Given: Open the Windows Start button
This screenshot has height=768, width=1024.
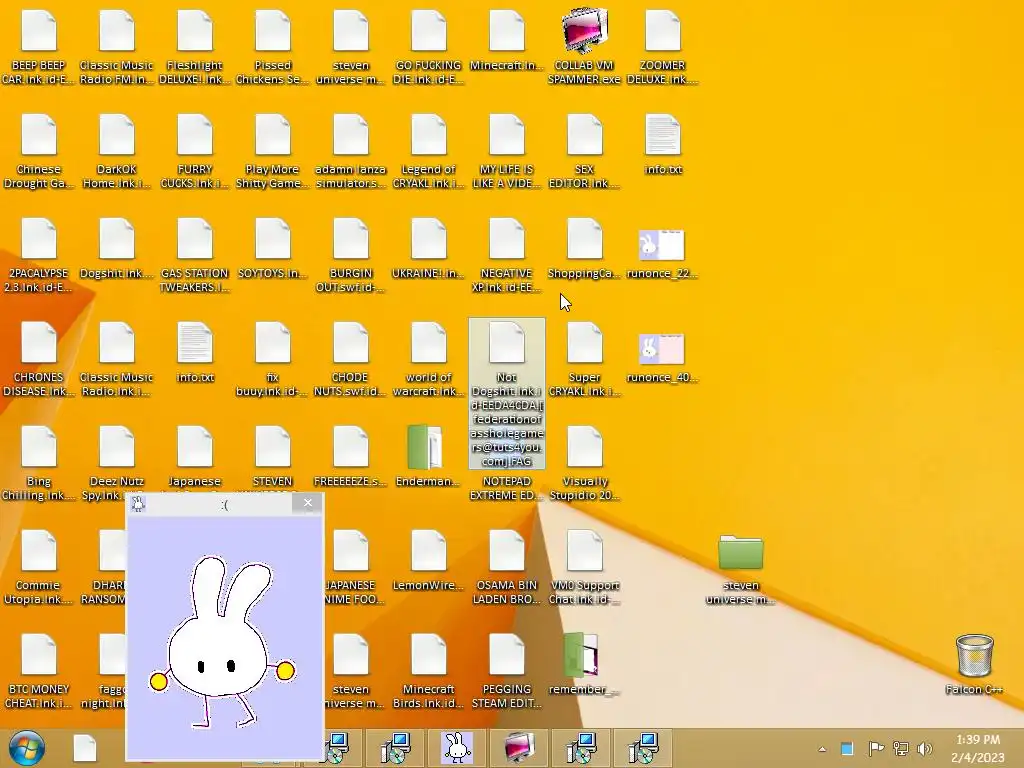Looking at the screenshot, I should (x=27, y=748).
